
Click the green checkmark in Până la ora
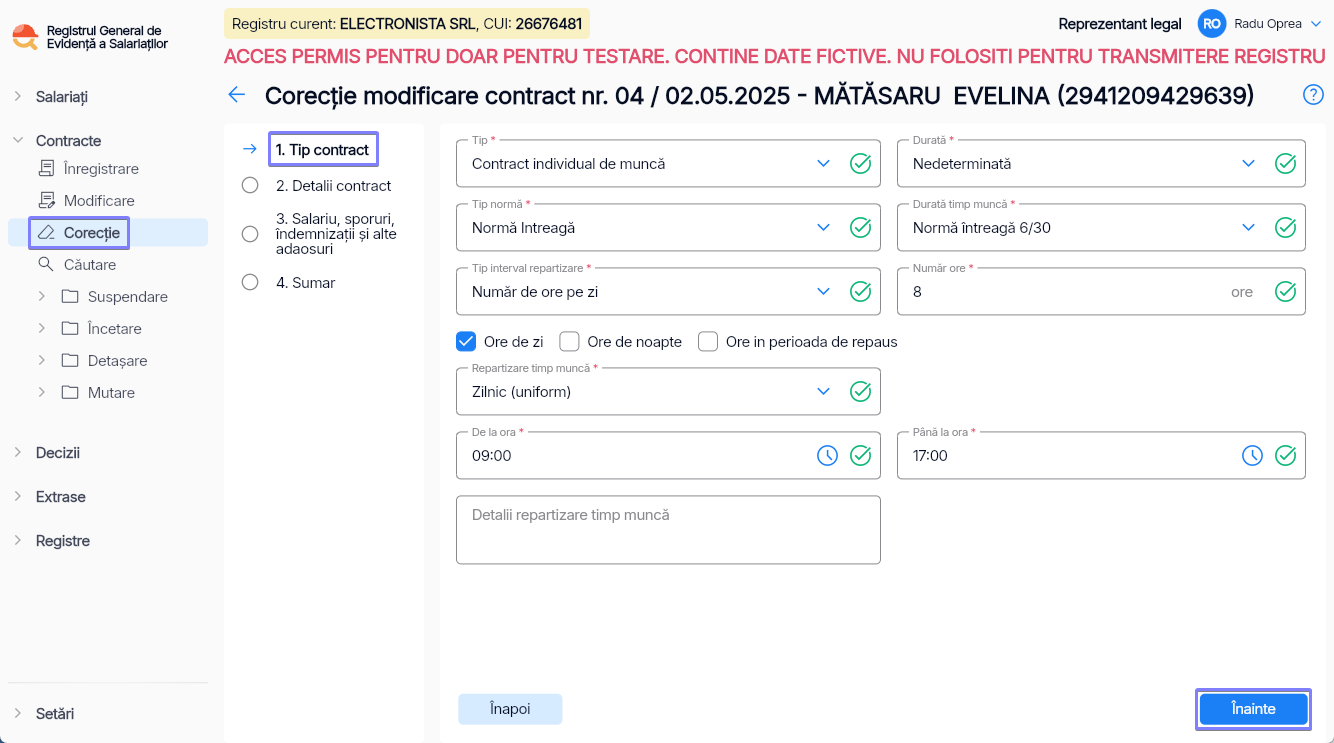point(1286,456)
